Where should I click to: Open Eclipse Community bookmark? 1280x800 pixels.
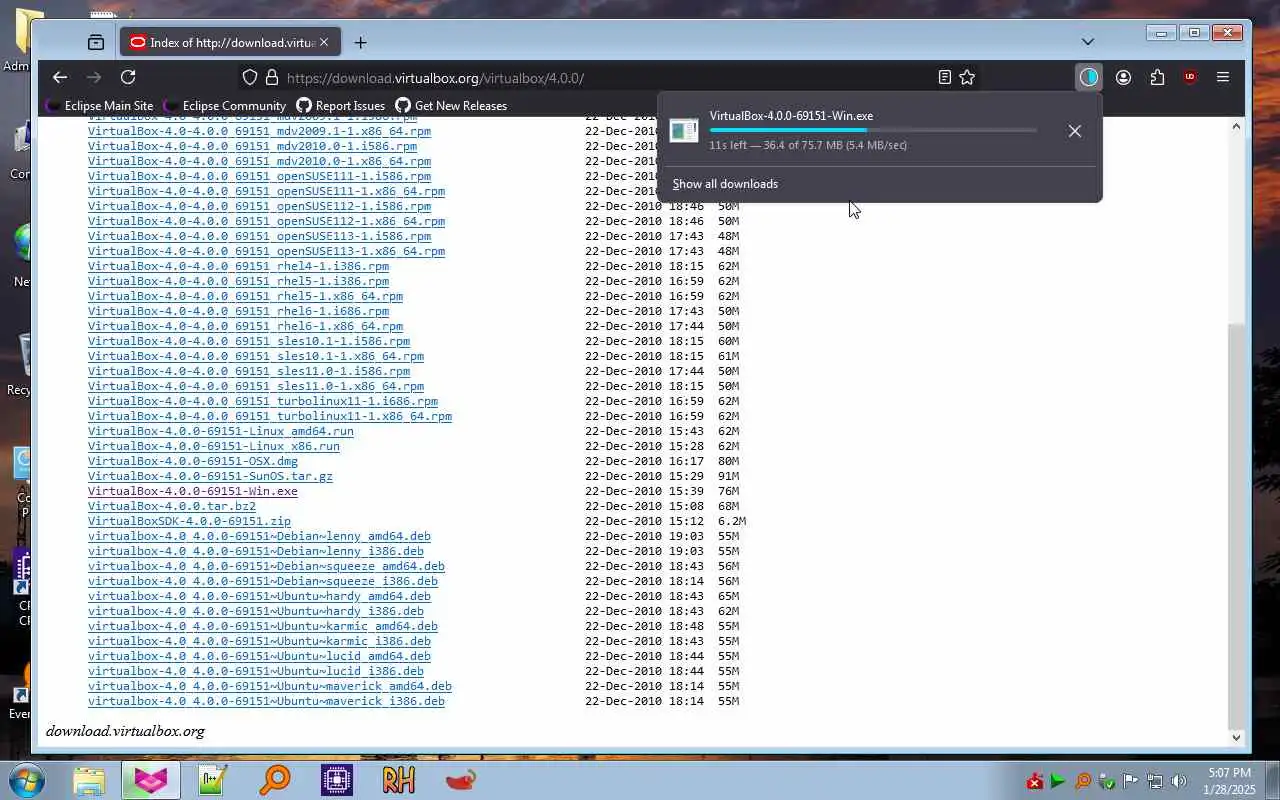[225, 105]
